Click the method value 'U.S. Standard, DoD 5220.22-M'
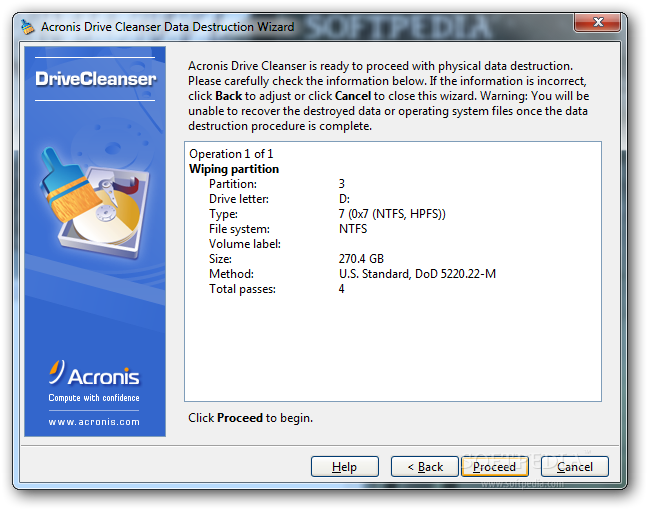The height and width of the screenshot is (510, 648). click(x=417, y=274)
